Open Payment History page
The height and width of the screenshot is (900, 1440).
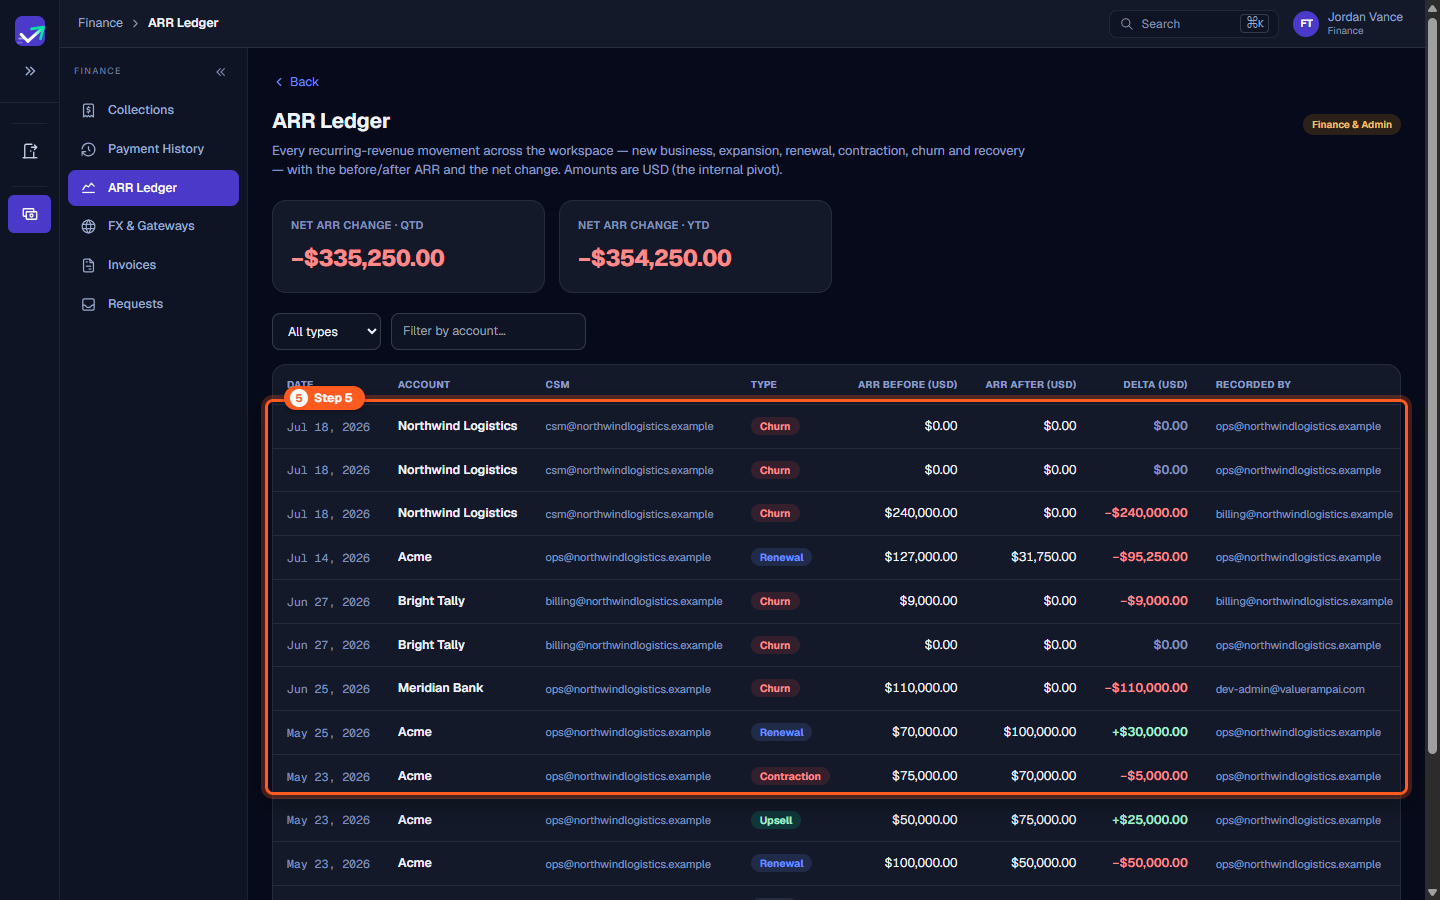point(153,149)
